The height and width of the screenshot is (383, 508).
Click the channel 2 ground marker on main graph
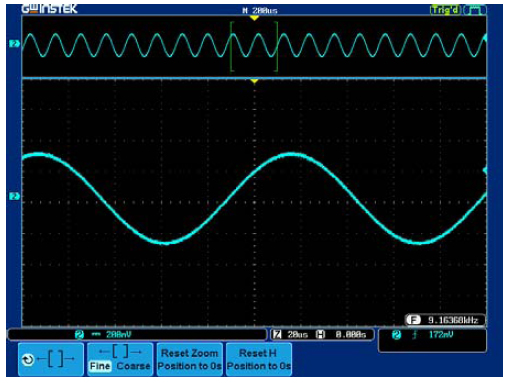[x=14, y=196]
